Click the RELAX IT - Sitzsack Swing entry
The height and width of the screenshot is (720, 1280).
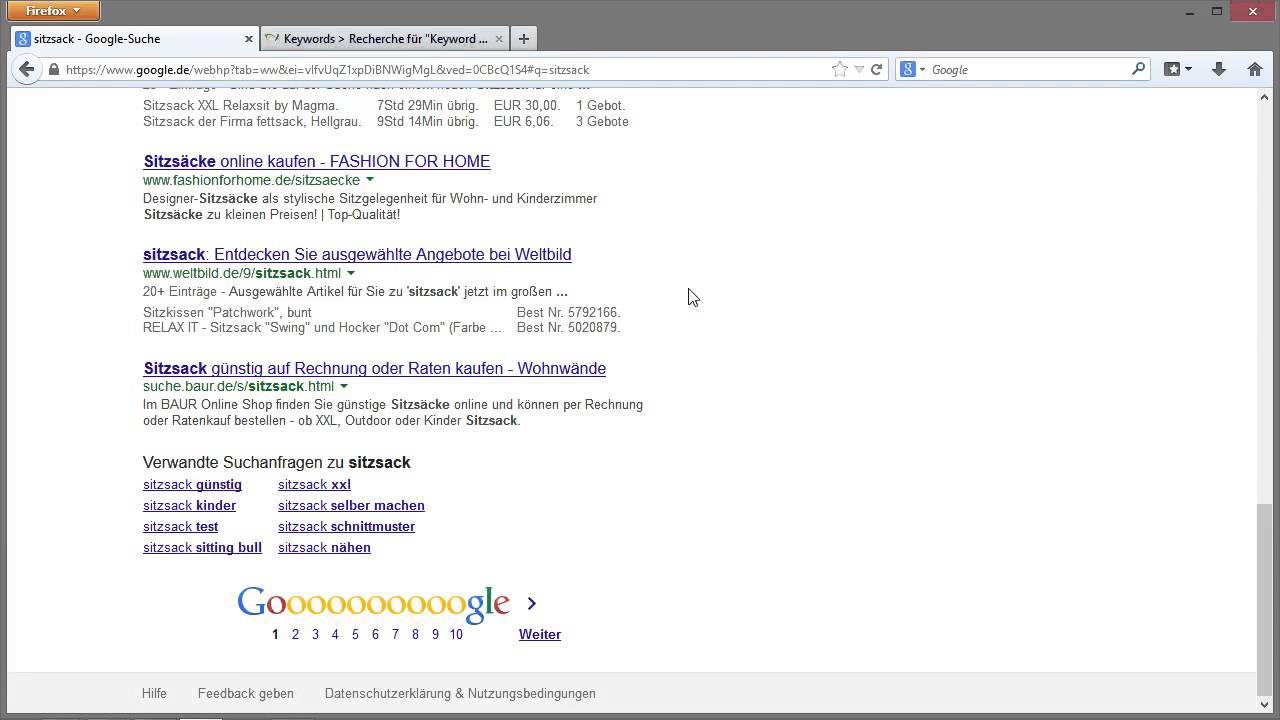coord(322,327)
